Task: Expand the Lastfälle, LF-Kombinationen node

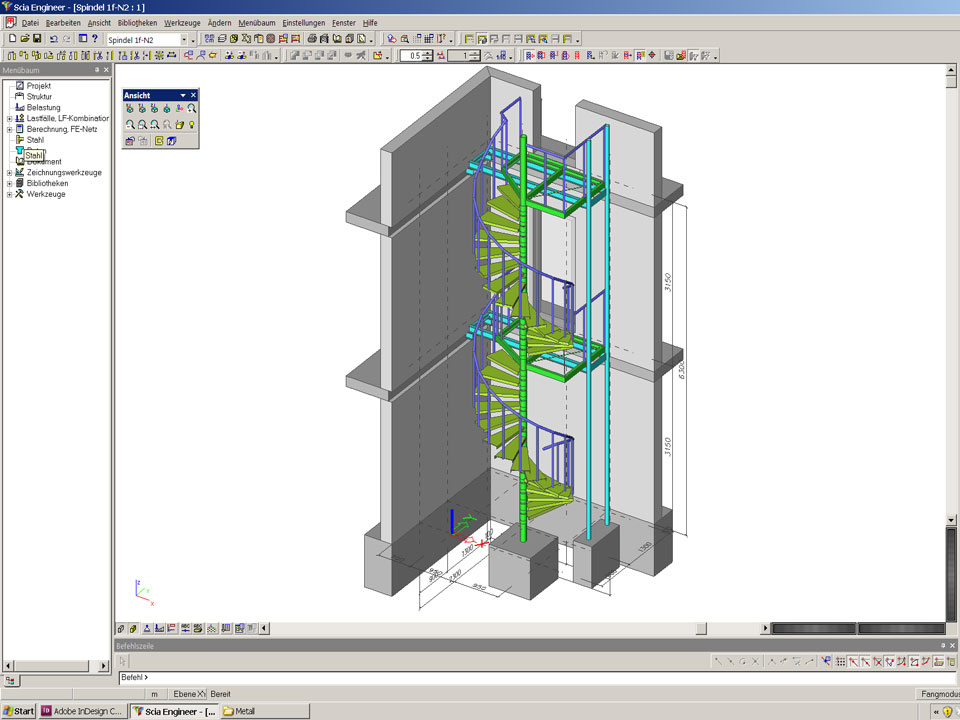Action: click(9, 118)
